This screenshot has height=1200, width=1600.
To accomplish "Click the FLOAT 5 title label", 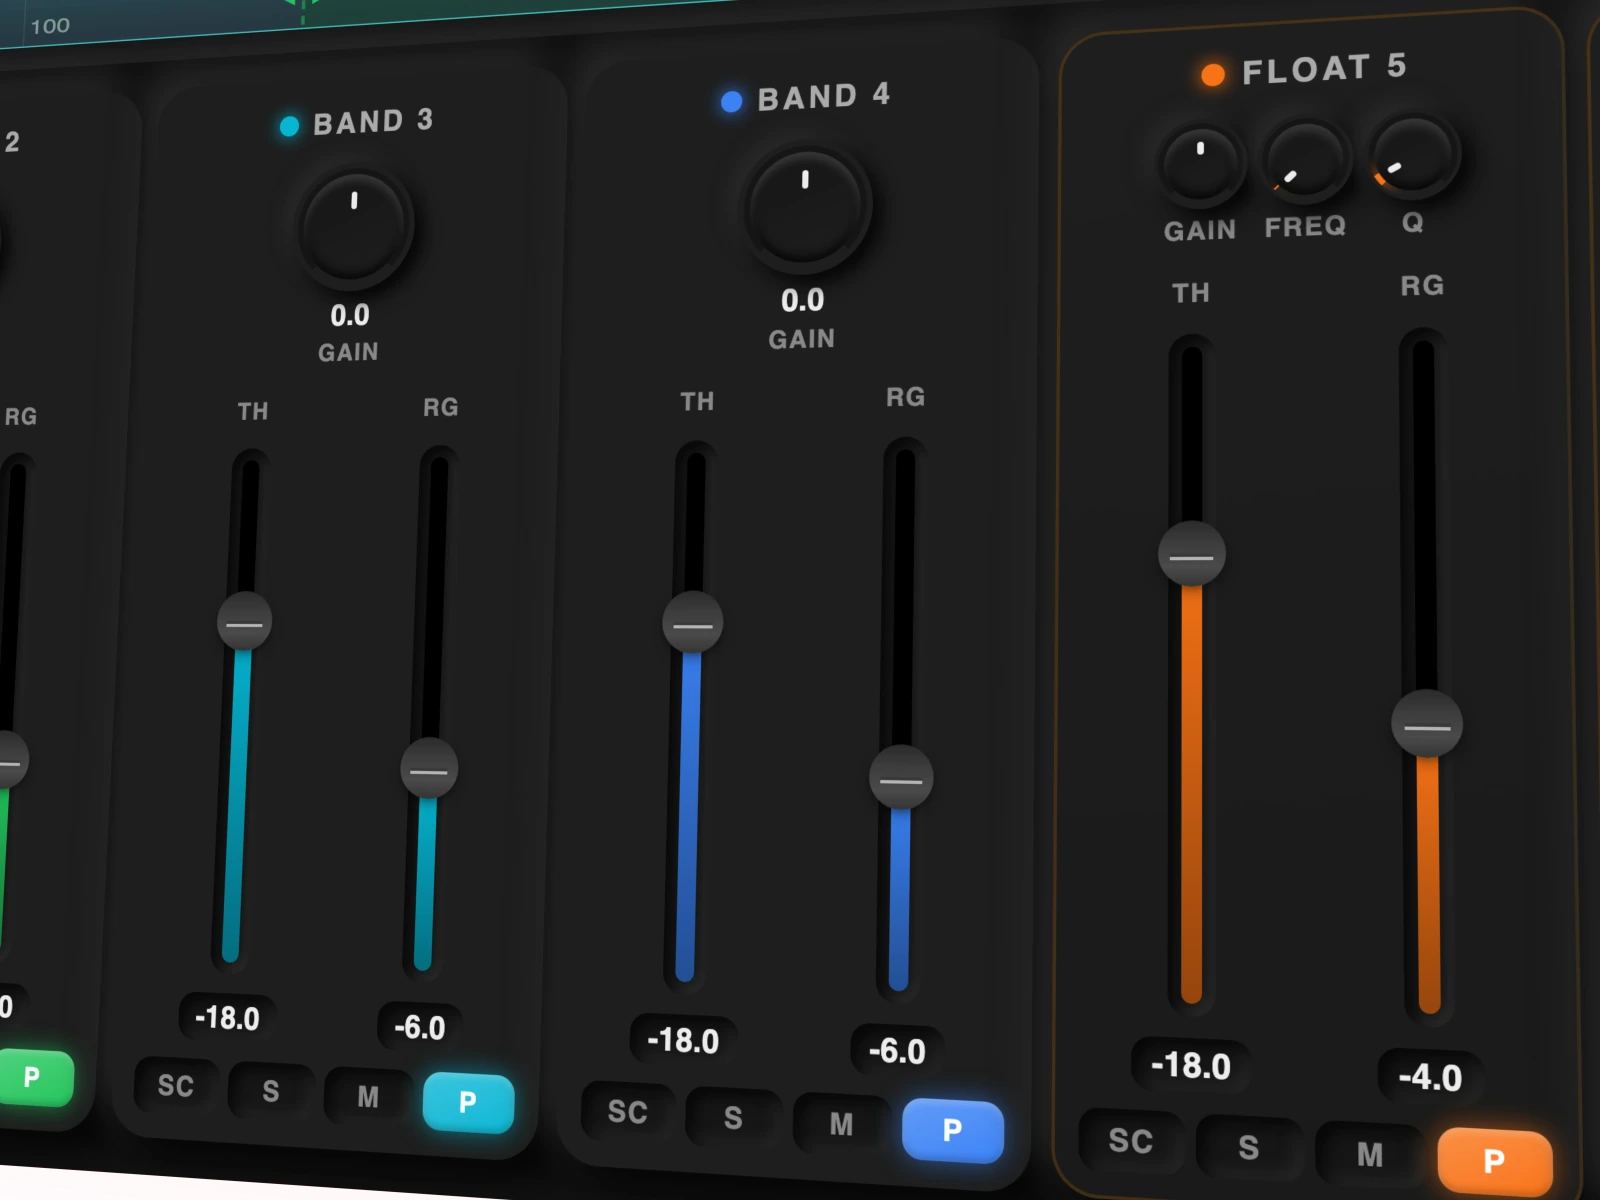I will (x=1324, y=68).
